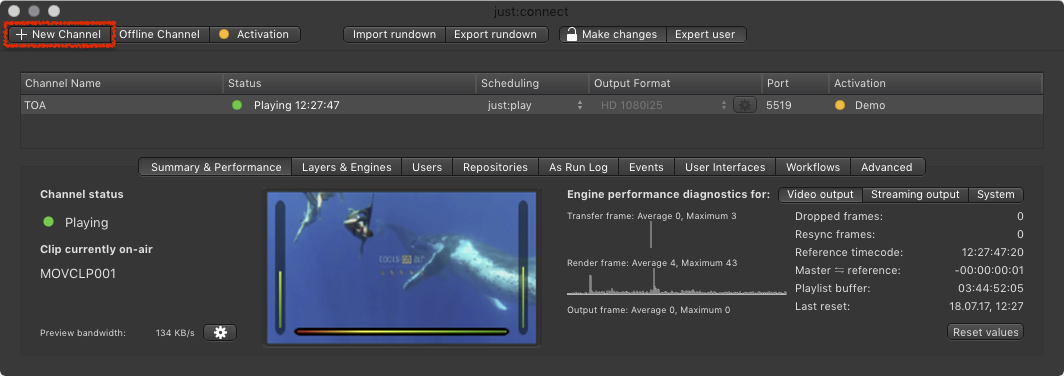Switch to Summary & Performance tab
The width and height of the screenshot is (1064, 376).
(x=216, y=167)
